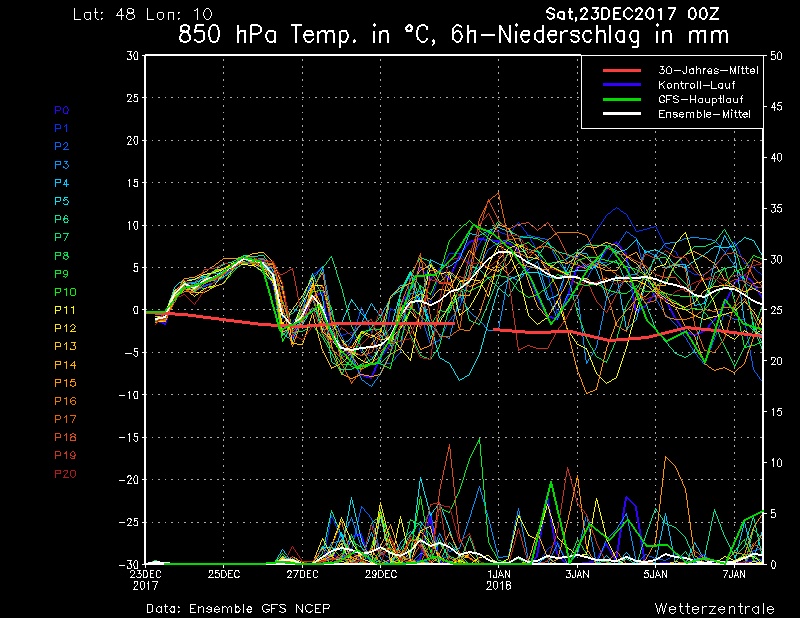The image size is (800, 618).
Task: Select ensemble member P10 label
Action: [64, 292]
